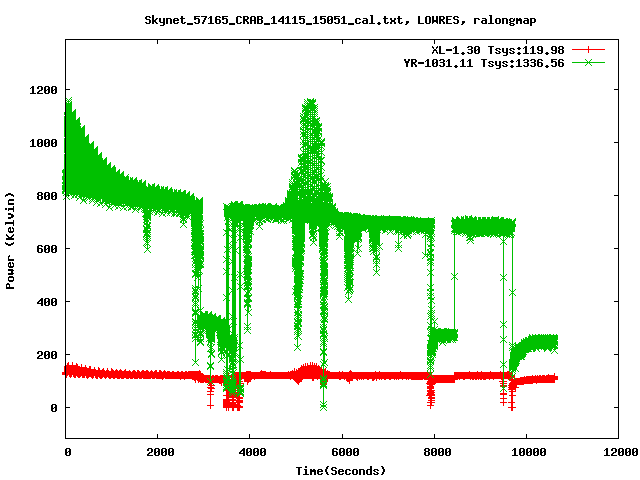Click the 600 y-axis tick label
The height and width of the screenshot is (480, 640).
tap(47, 249)
